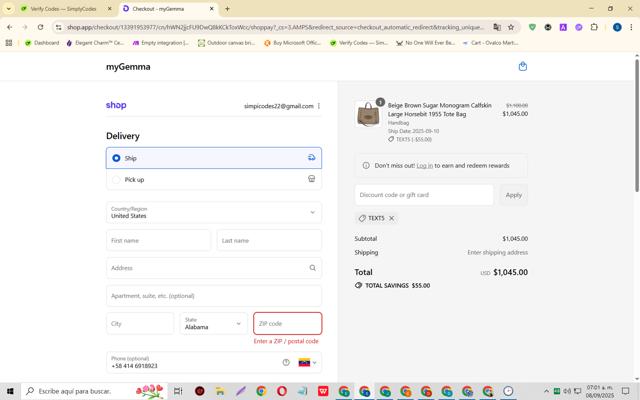Image resolution: width=640 pixels, height=400 pixels.
Task: Click the Windows taskbar search box
Action: pyautogui.click(x=94, y=391)
